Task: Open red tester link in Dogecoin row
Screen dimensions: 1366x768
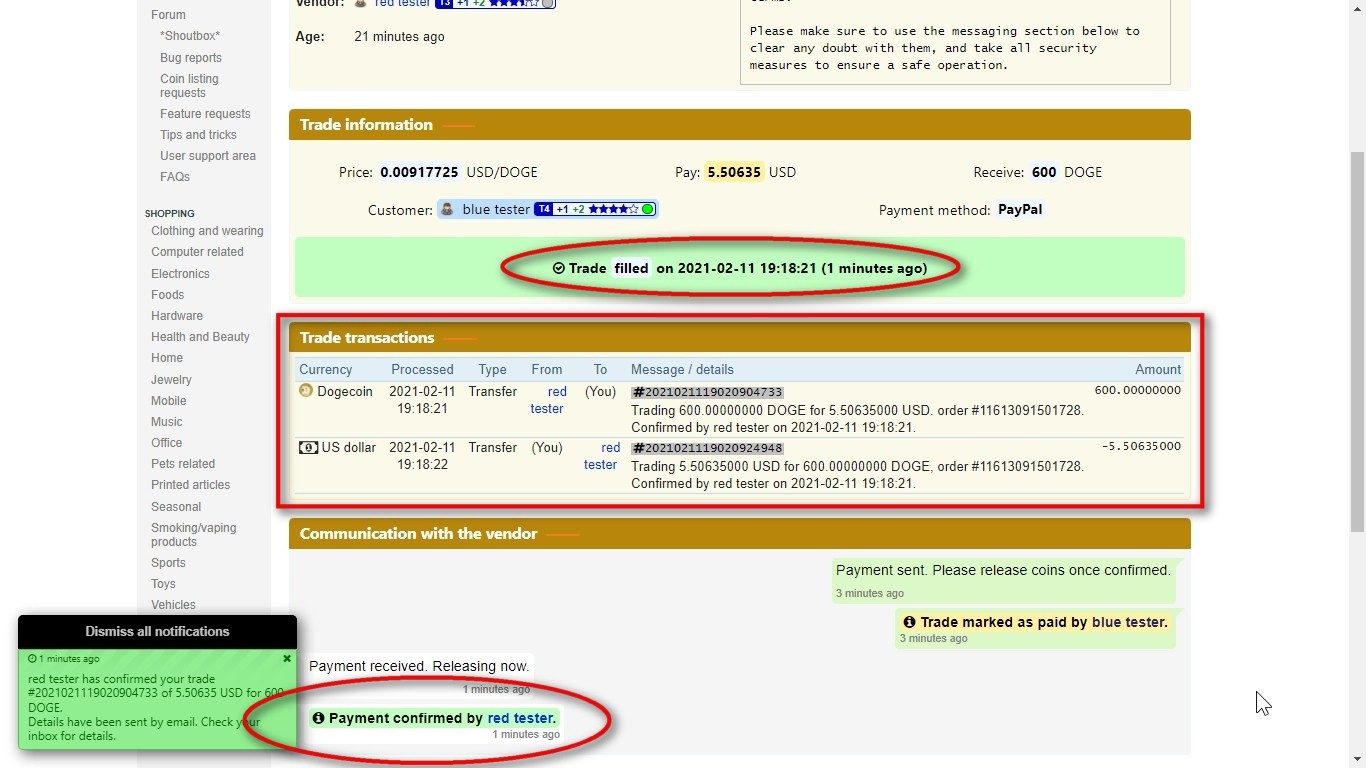Action: click(x=548, y=400)
